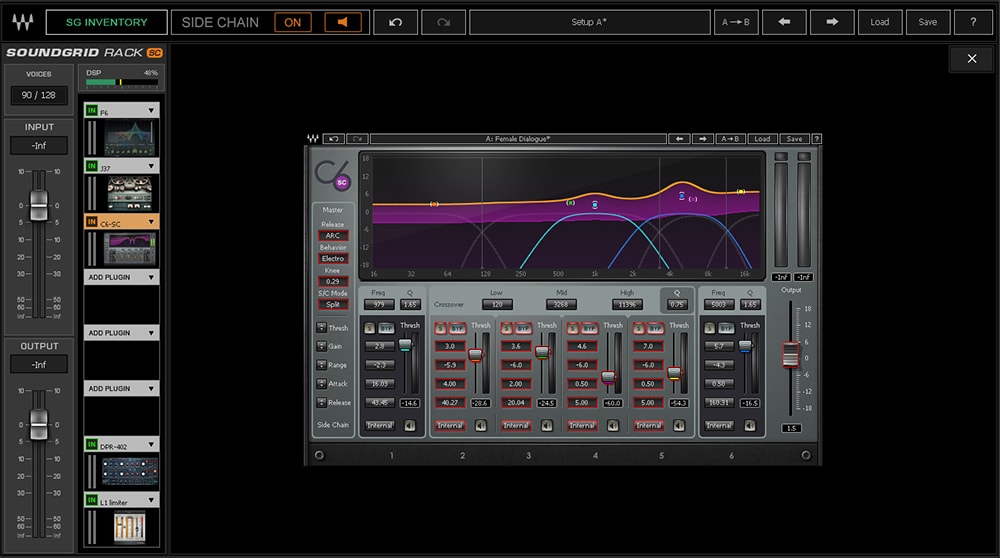Toggle IN bypass for L1 limiter slot
This screenshot has width=1000, height=558.
tap(91, 498)
